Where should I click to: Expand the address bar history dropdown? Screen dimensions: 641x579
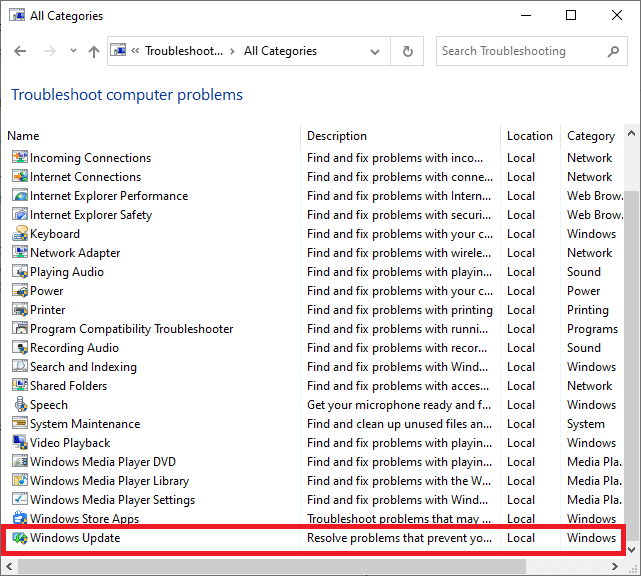click(x=375, y=52)
